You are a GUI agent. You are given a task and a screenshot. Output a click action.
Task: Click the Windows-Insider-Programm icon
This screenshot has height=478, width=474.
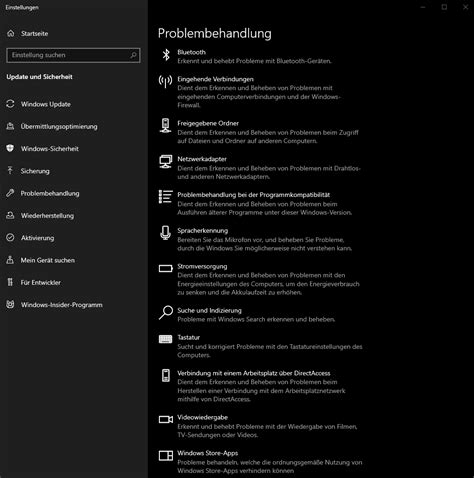coord(10,304)
